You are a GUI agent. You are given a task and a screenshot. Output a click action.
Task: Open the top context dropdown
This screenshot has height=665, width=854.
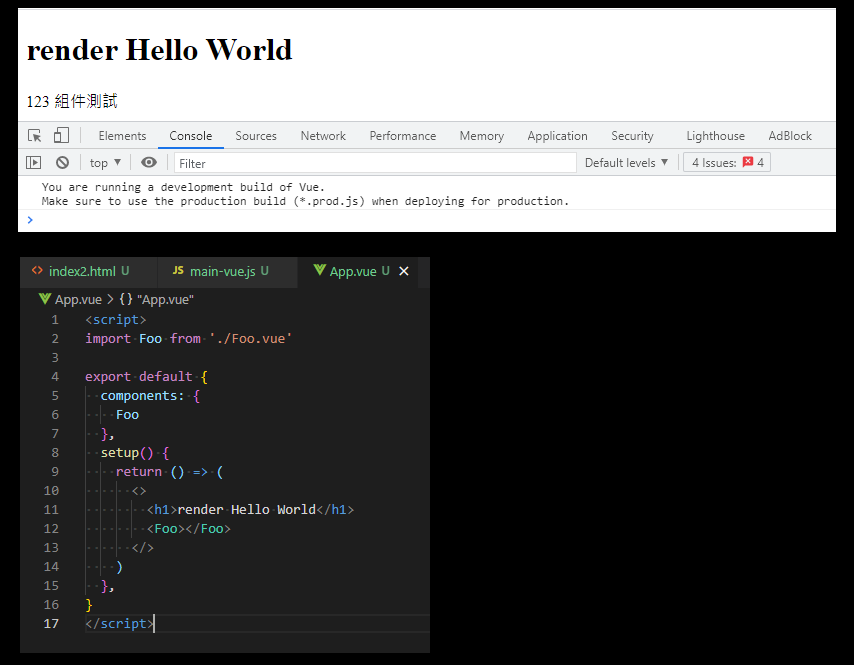[105, 163]
